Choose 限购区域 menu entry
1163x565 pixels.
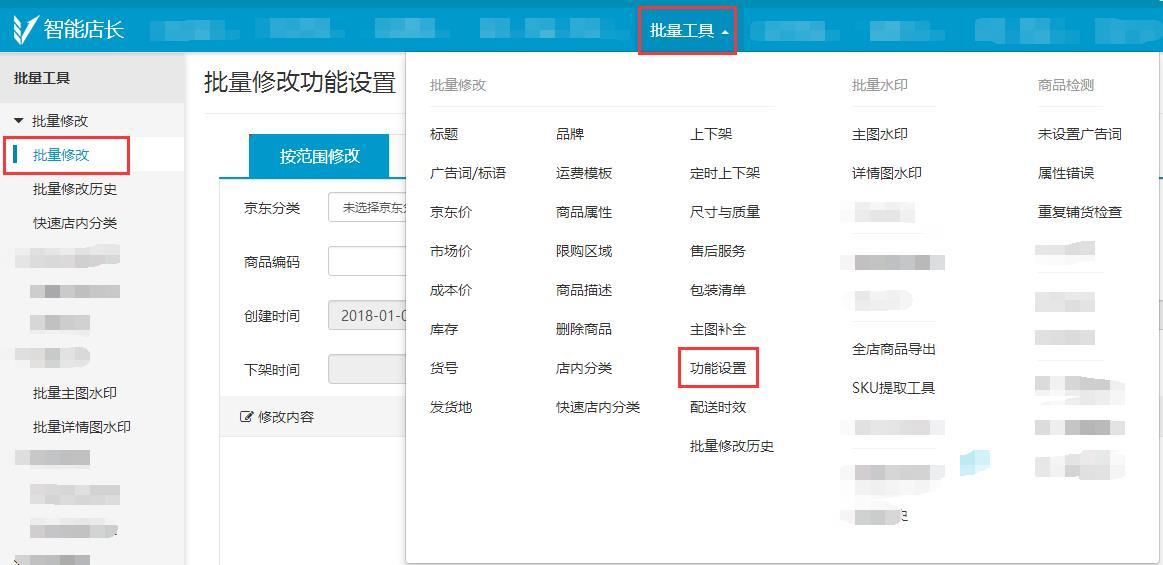pyautogui.click(x=584, y=251)
